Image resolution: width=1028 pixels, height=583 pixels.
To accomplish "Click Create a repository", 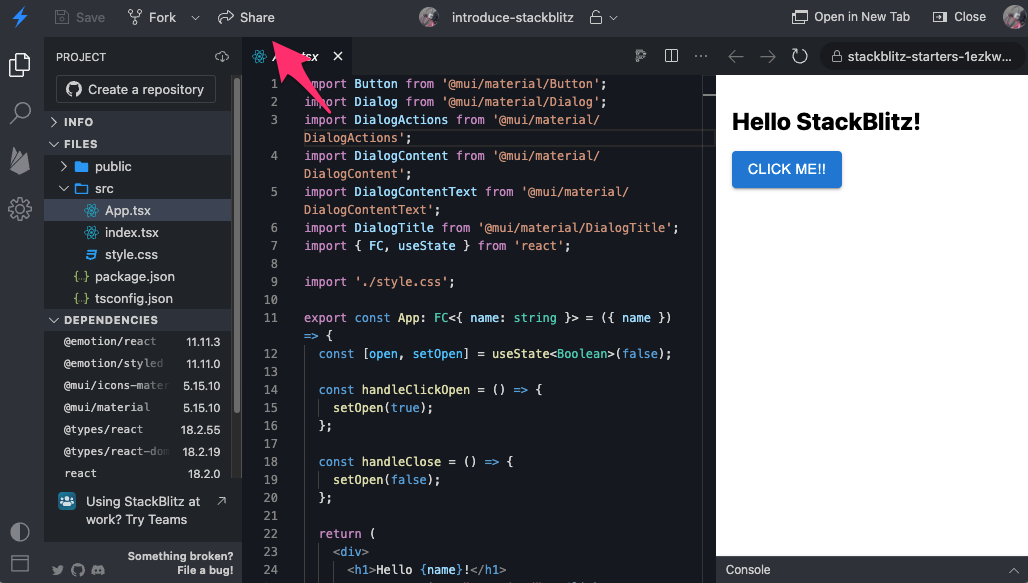I will pos(135,89).
